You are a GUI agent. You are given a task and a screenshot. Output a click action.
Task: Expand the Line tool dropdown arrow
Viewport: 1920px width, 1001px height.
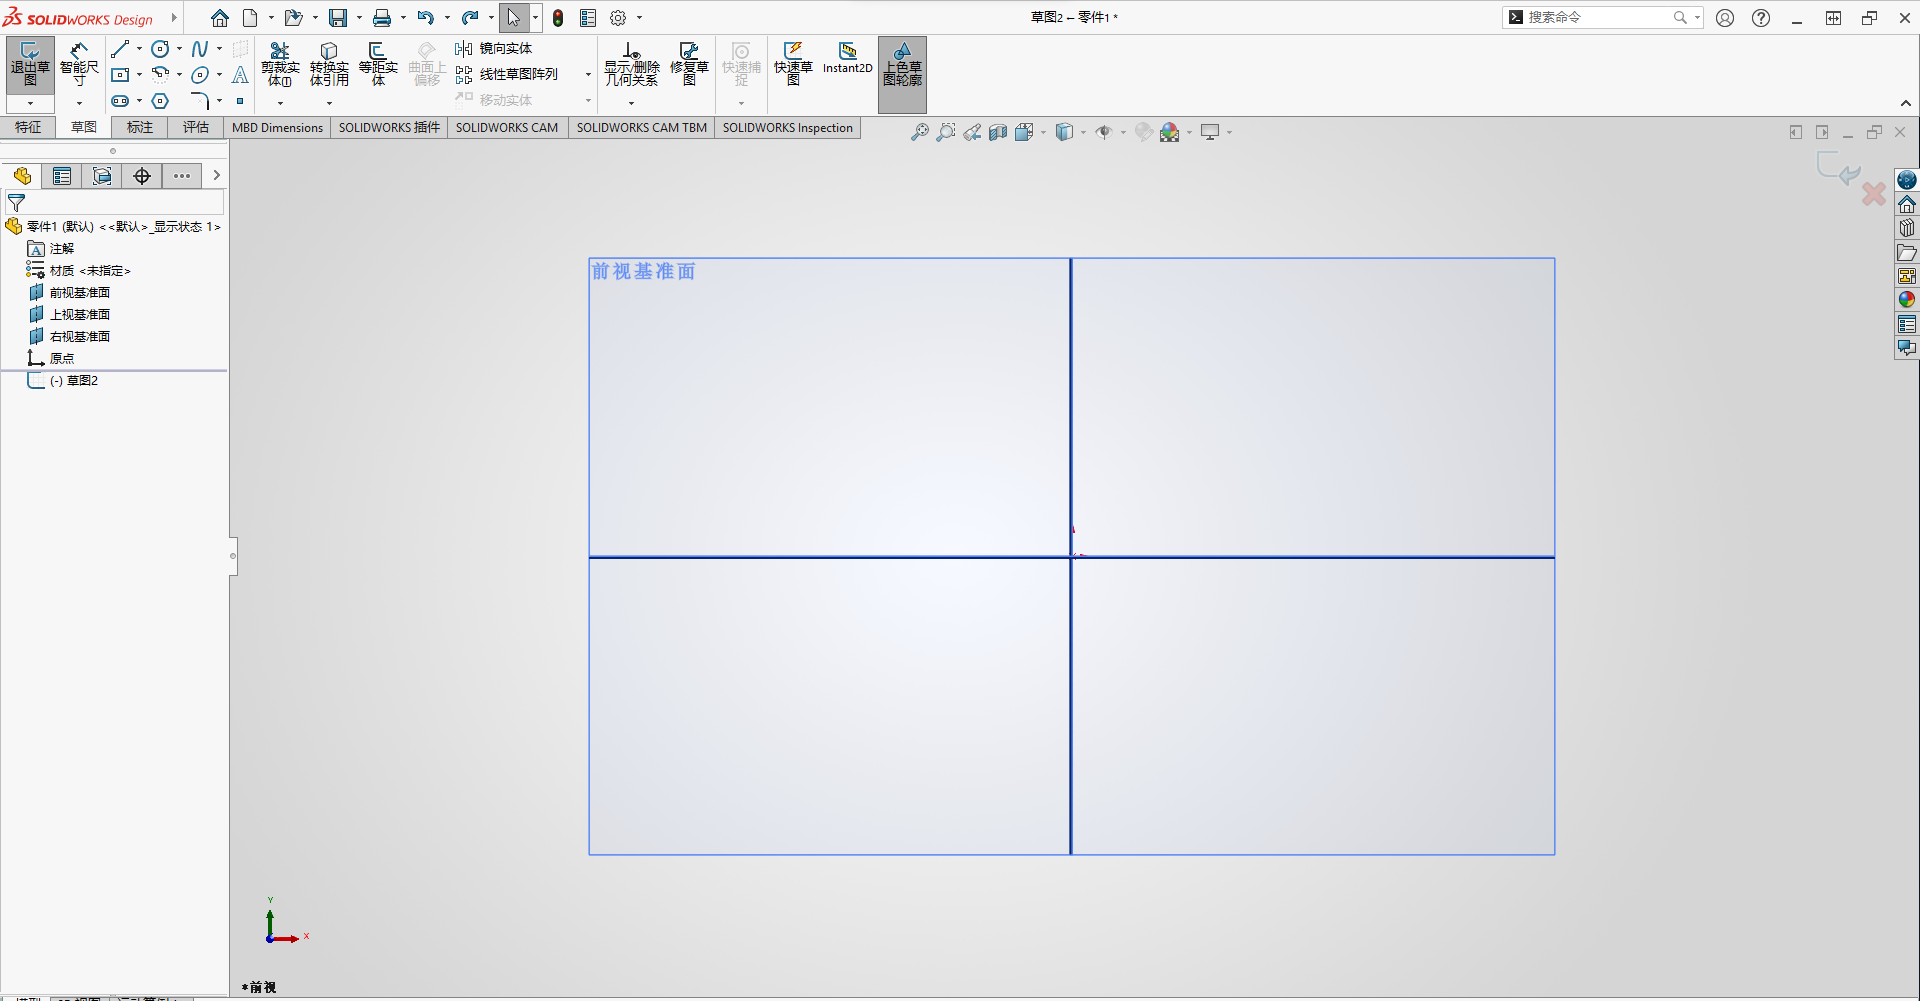(139, 49)
